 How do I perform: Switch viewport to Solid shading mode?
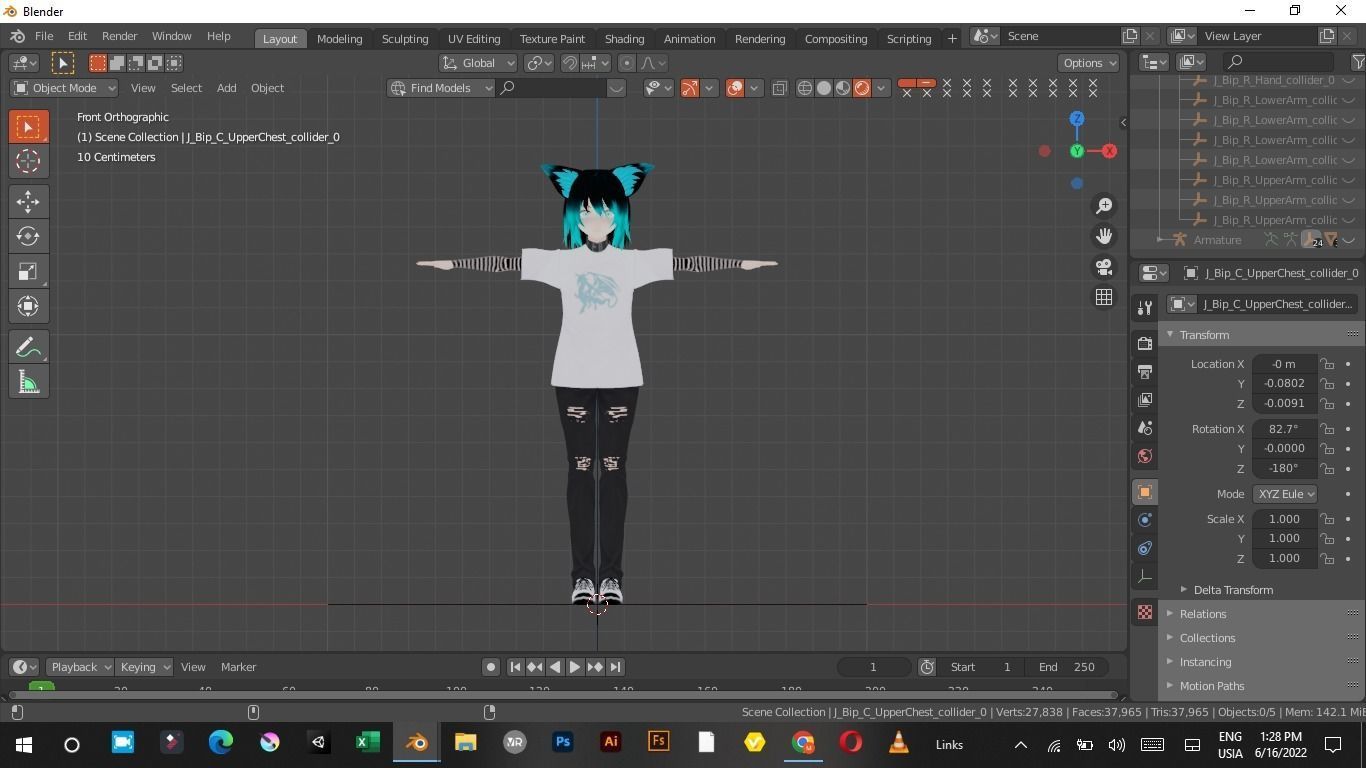[x=824, y=88]
